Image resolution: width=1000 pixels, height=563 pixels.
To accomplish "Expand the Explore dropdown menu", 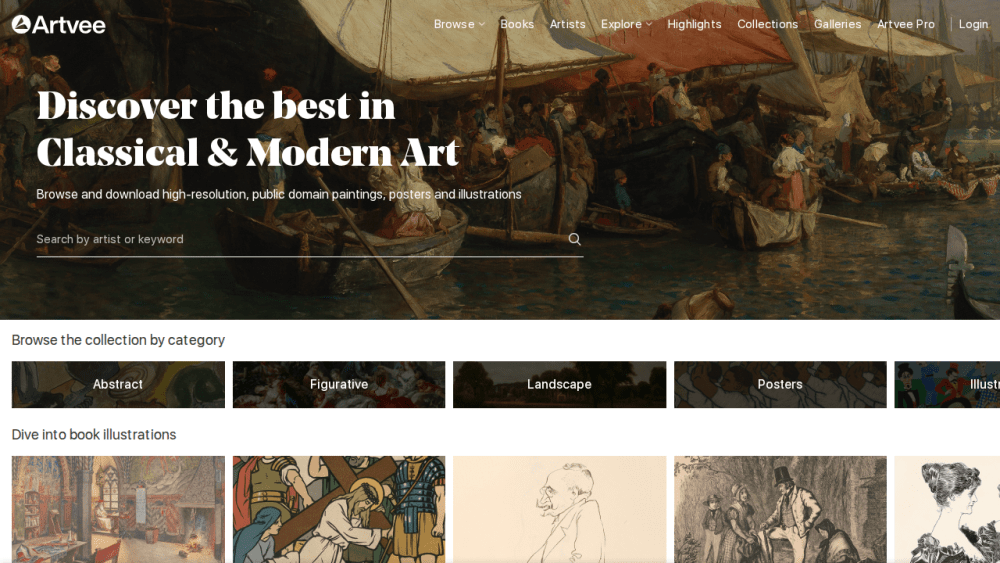I will [626, 24].
